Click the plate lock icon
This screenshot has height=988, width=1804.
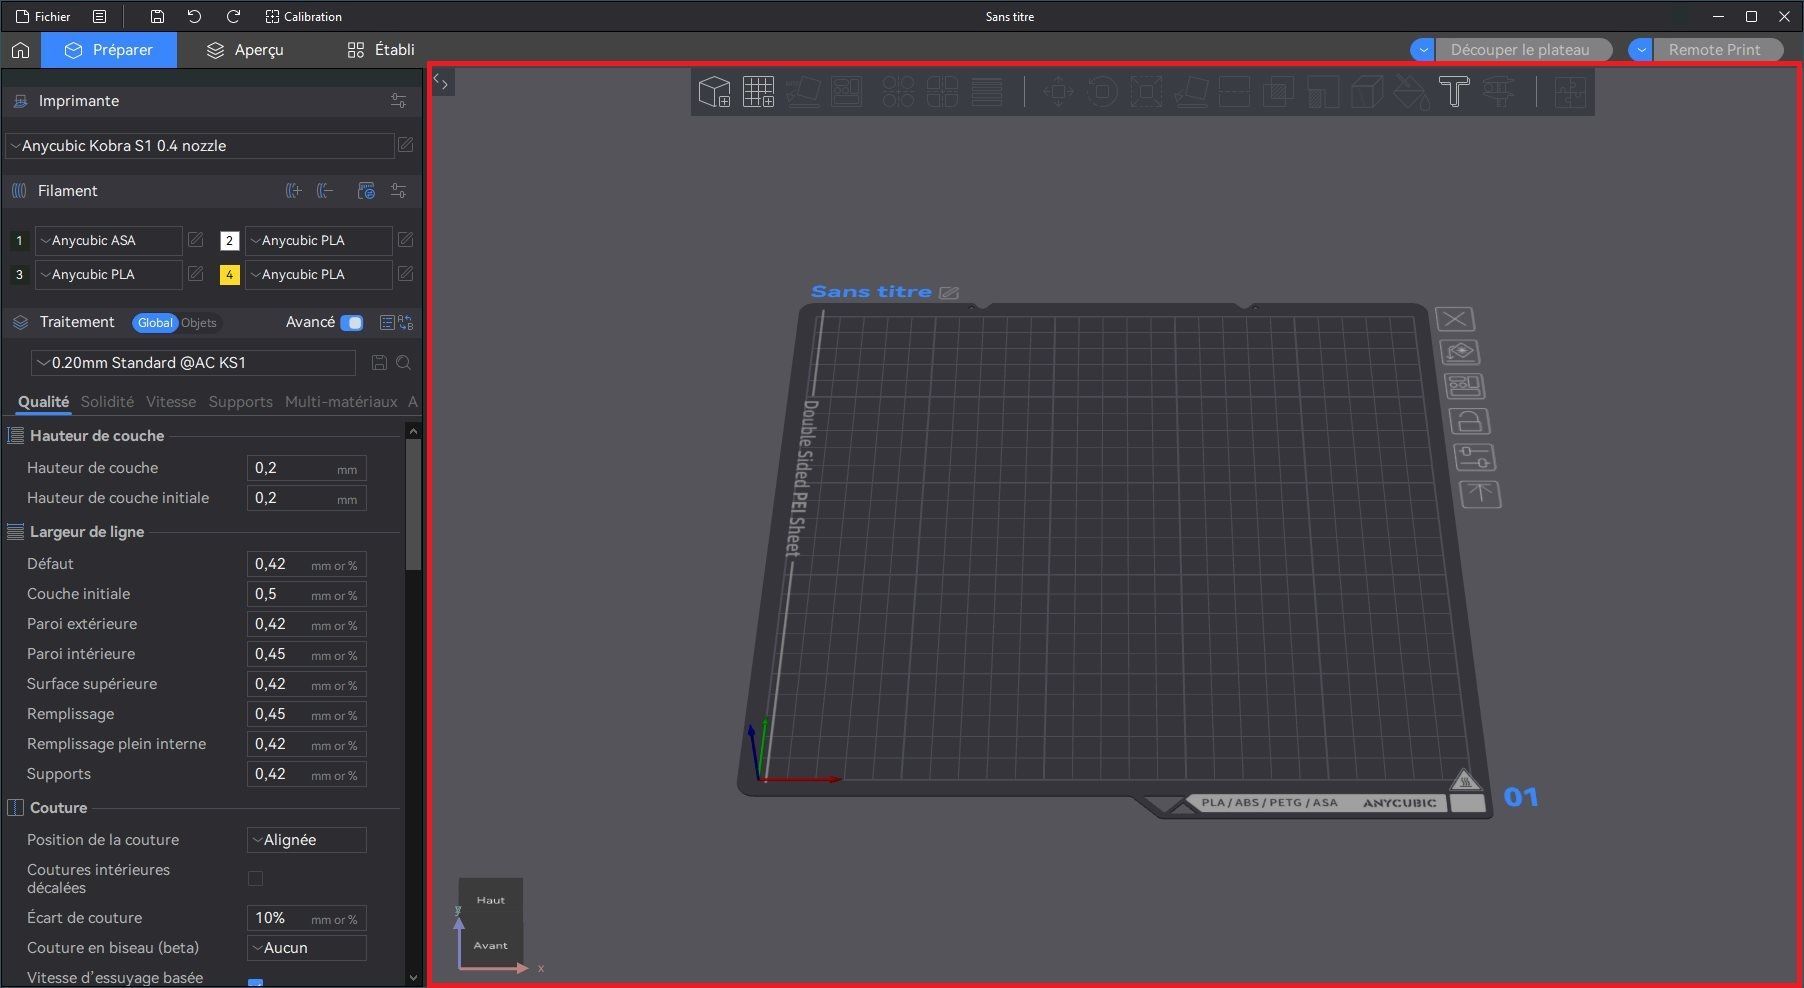pyautogui.click(x=1469, y=422)
